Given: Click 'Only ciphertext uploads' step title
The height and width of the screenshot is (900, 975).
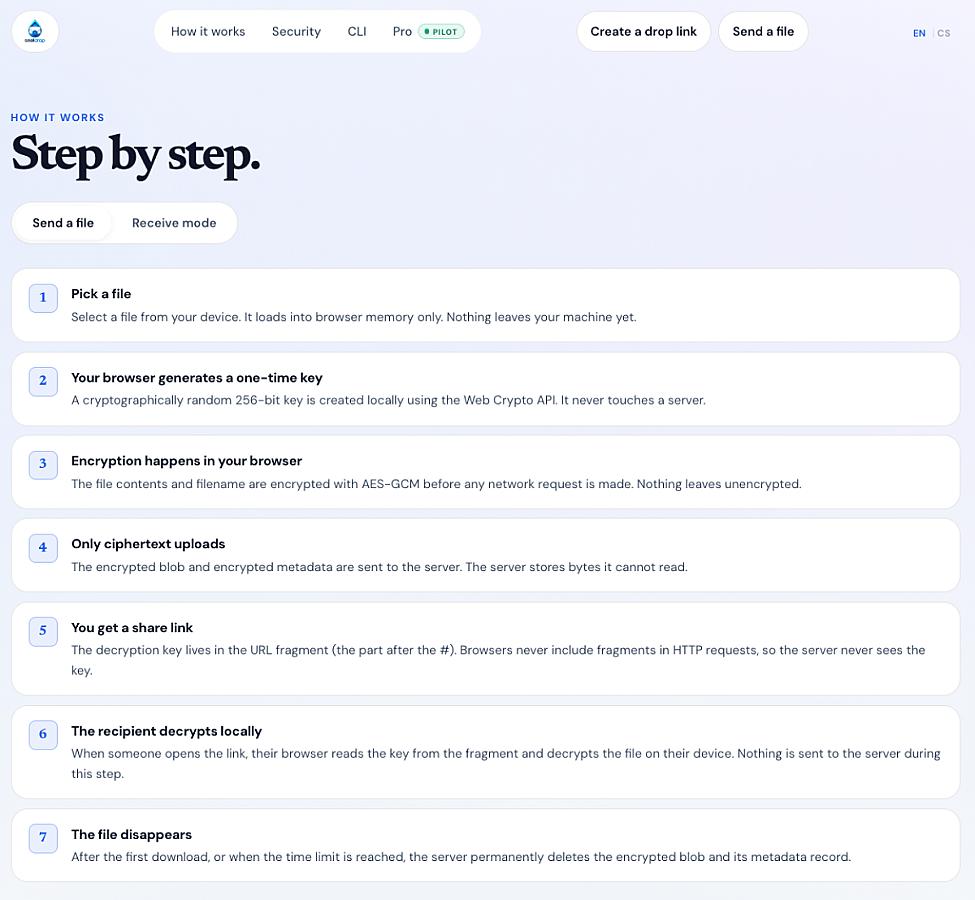Looking at the screenshot, I should pos(148,544).
